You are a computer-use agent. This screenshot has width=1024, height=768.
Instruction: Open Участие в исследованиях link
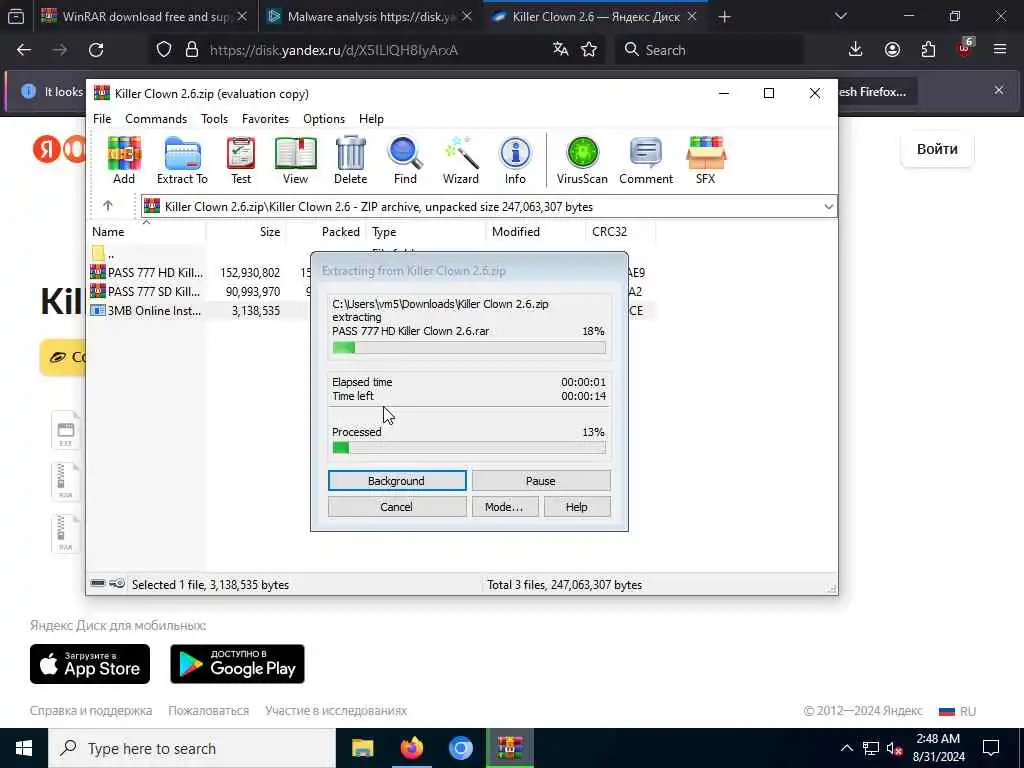(336, 711)
